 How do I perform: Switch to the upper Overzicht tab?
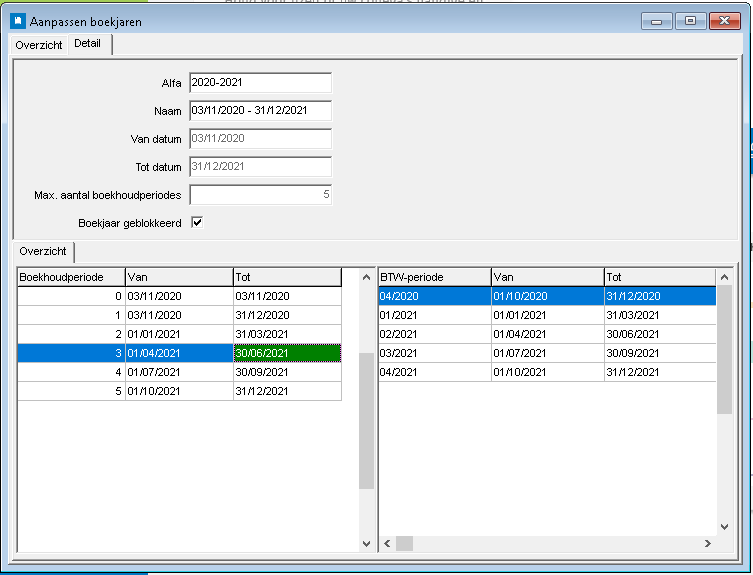point(40,45)
